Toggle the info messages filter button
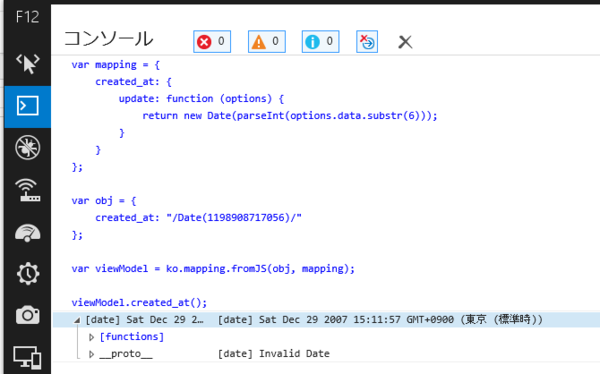Viewport: 600px width, 374px height. click(321, 41)
